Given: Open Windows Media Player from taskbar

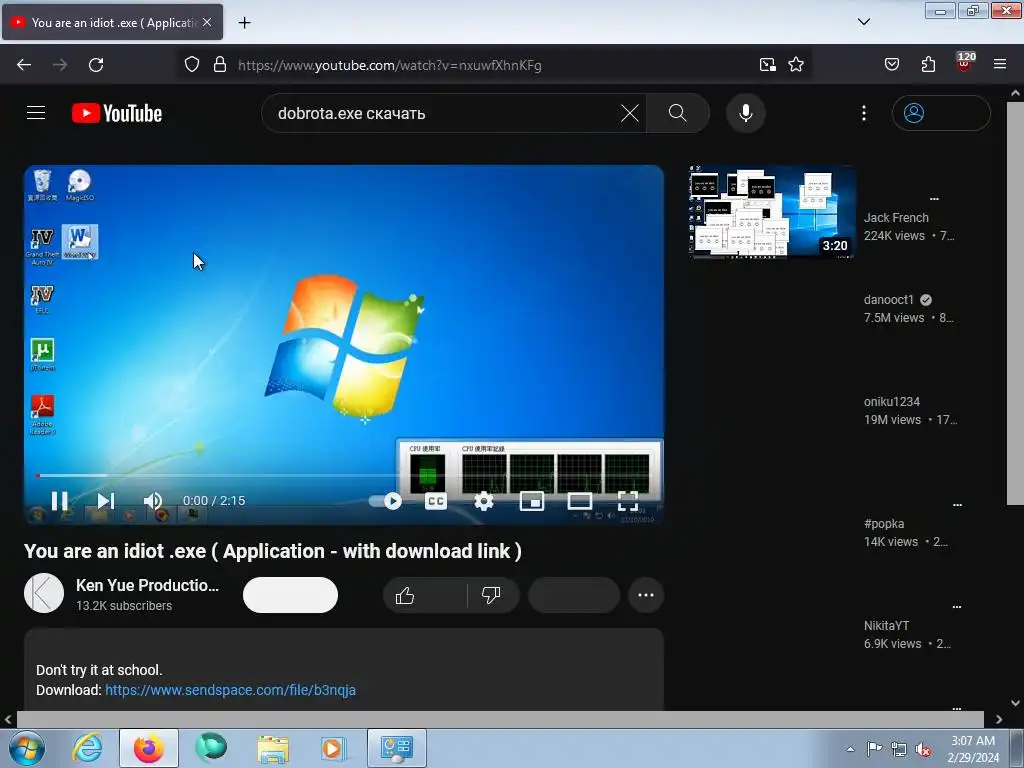Looking at the screenshot, I should (333, 748).
